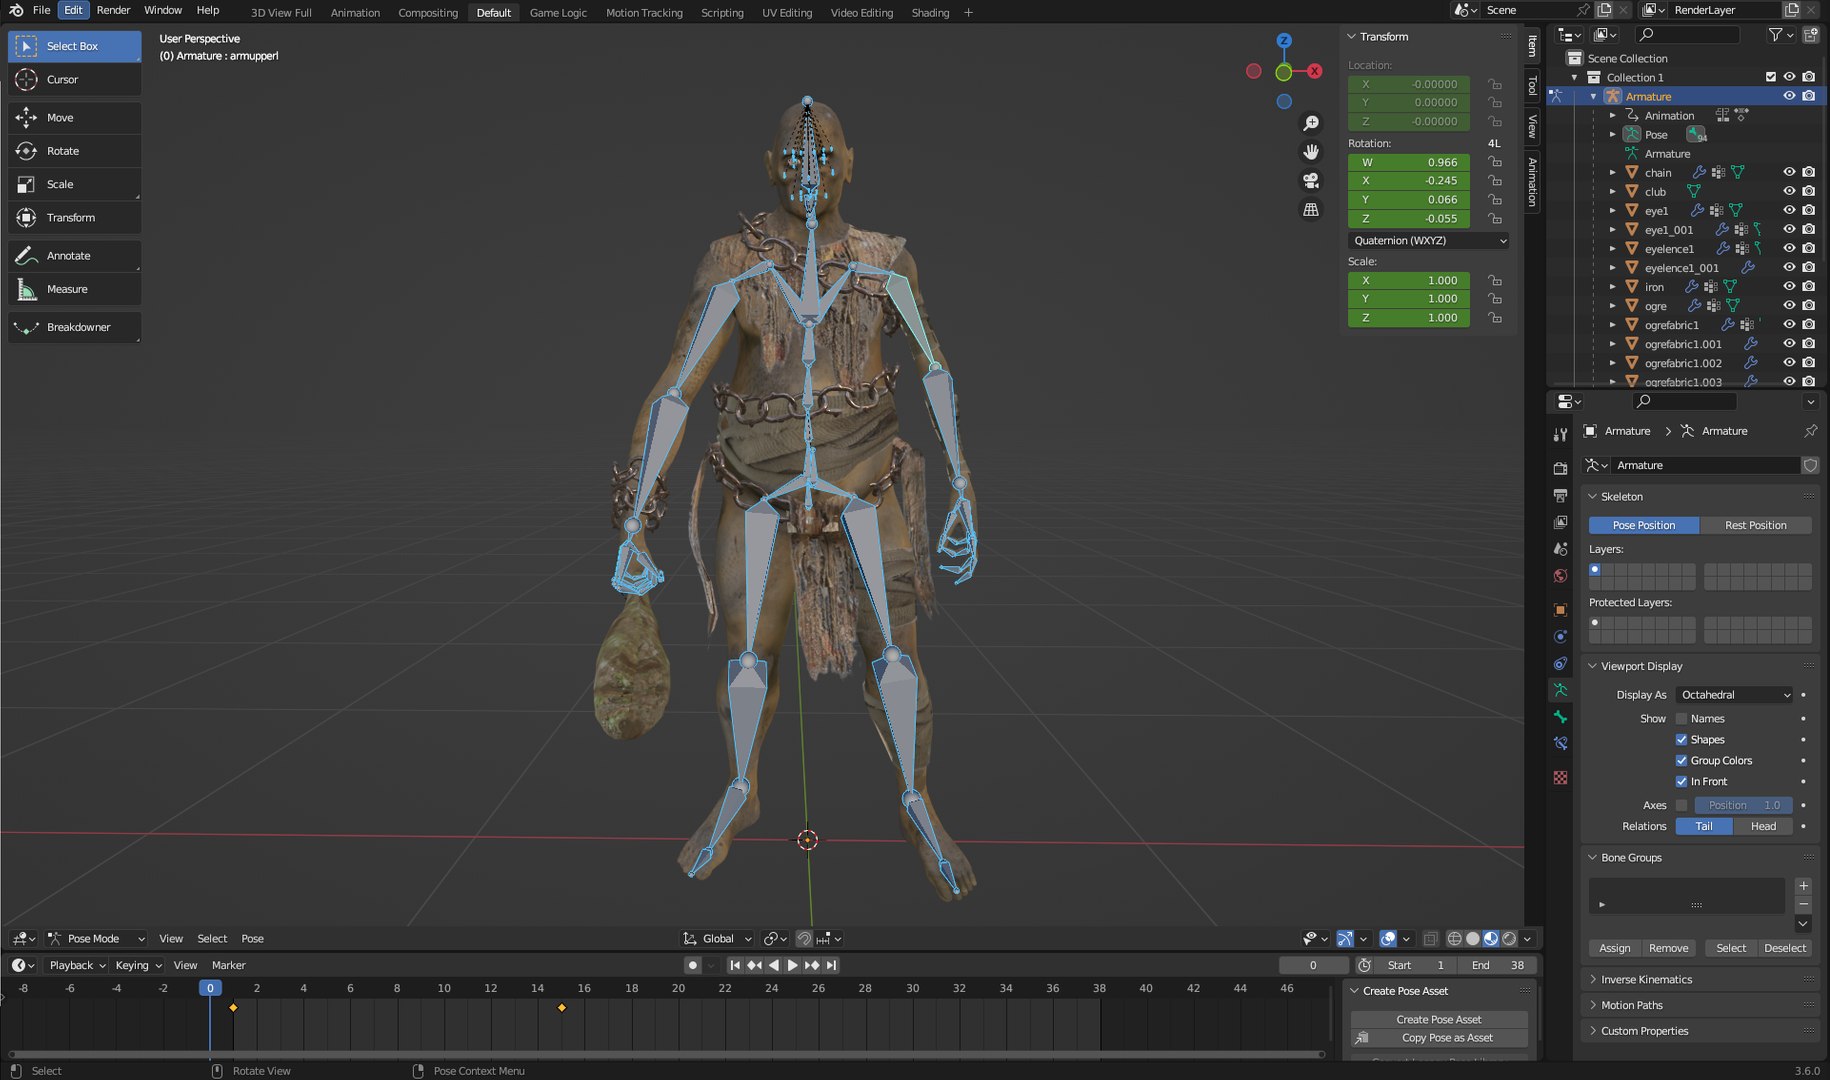Choose the Rotate tool
This screenshot has width=1830, height=1080.
click(x=74, y=151)
